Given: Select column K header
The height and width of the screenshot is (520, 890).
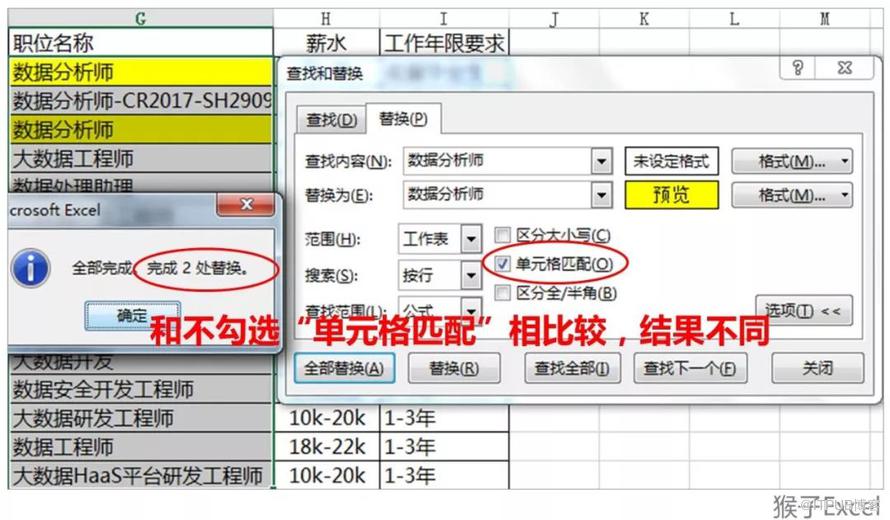Looking at the screenshot, I should tap(644, 19).
